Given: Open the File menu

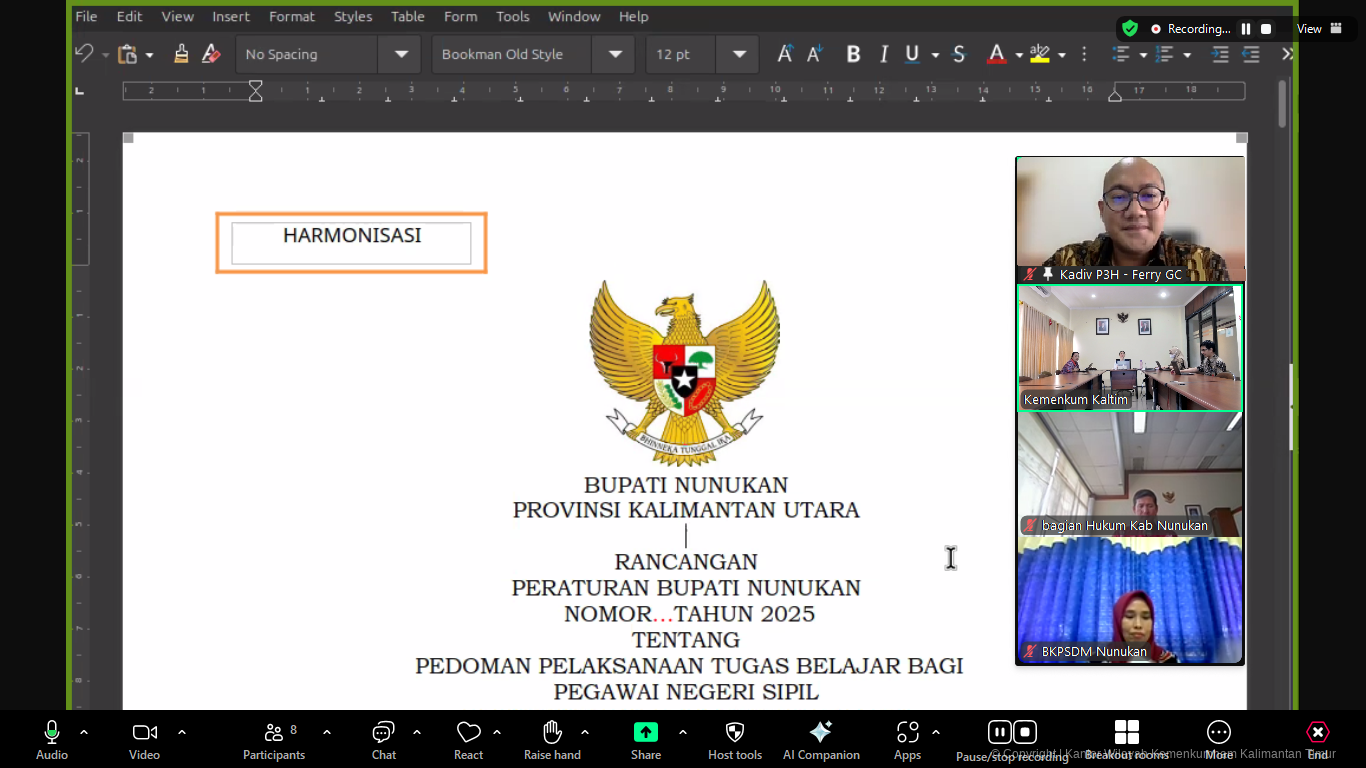Looking at the screenshot, I should coord(86,16).
